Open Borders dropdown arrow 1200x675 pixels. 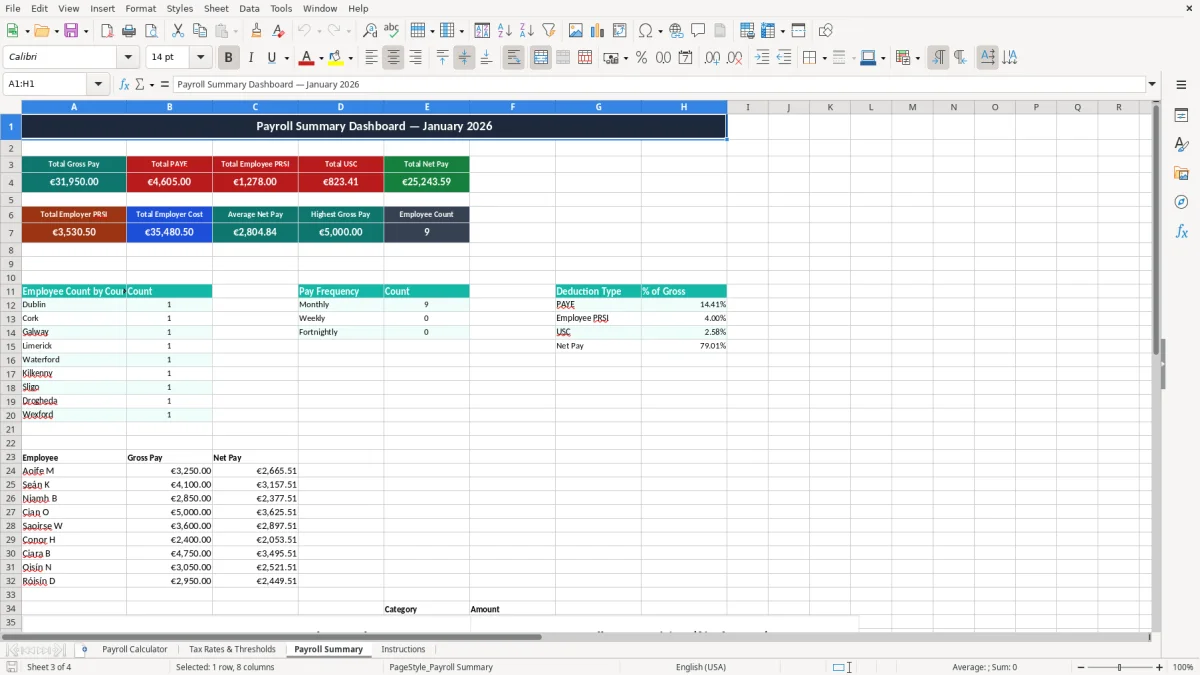[x=824, y=58]
